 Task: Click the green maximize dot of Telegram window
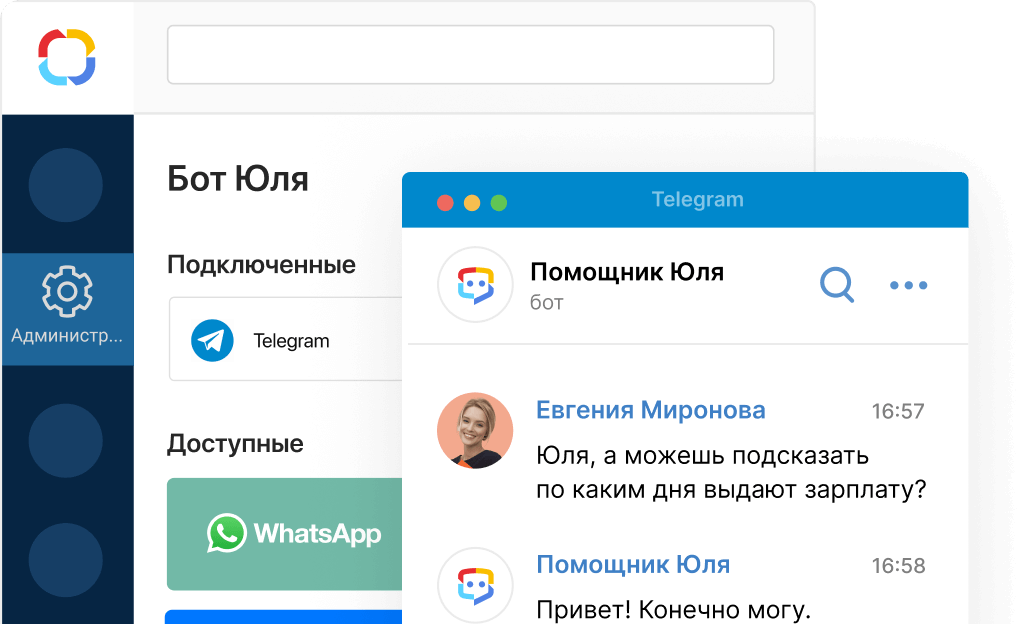499,203
